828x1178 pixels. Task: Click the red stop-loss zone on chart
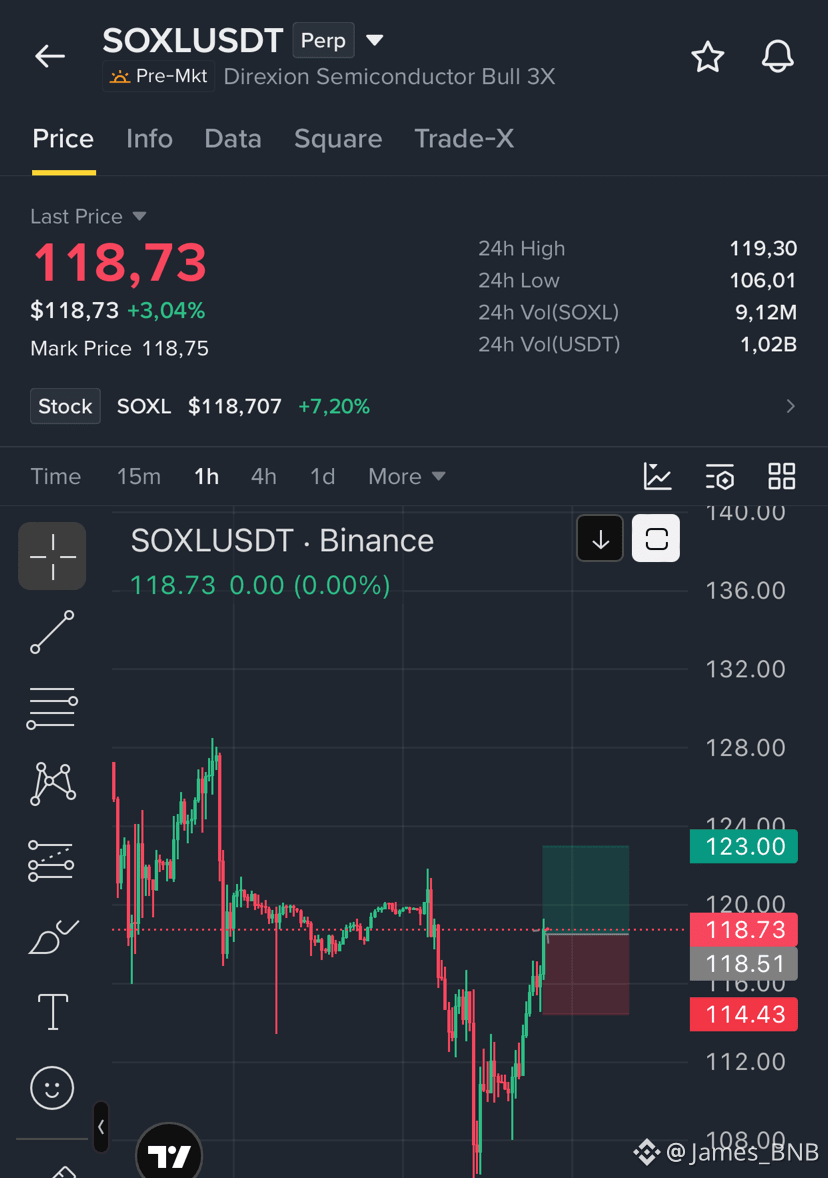(585, 974)
